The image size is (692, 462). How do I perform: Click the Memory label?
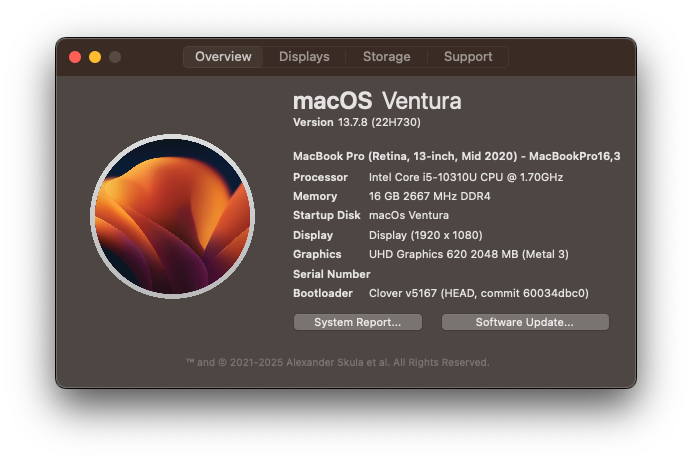315,196
